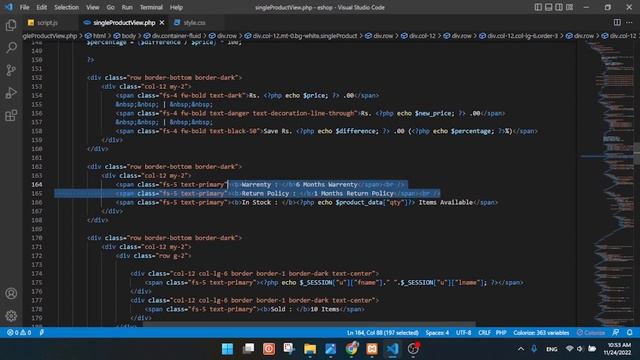The width and height of the screenshot is (640, 360).
Task: Click line number 164 in gutter
Action: point(37,184)
